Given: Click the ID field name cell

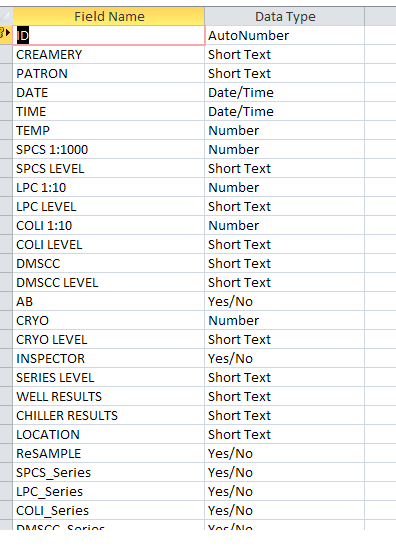Looking at the screenshot, I should point(109,35).
